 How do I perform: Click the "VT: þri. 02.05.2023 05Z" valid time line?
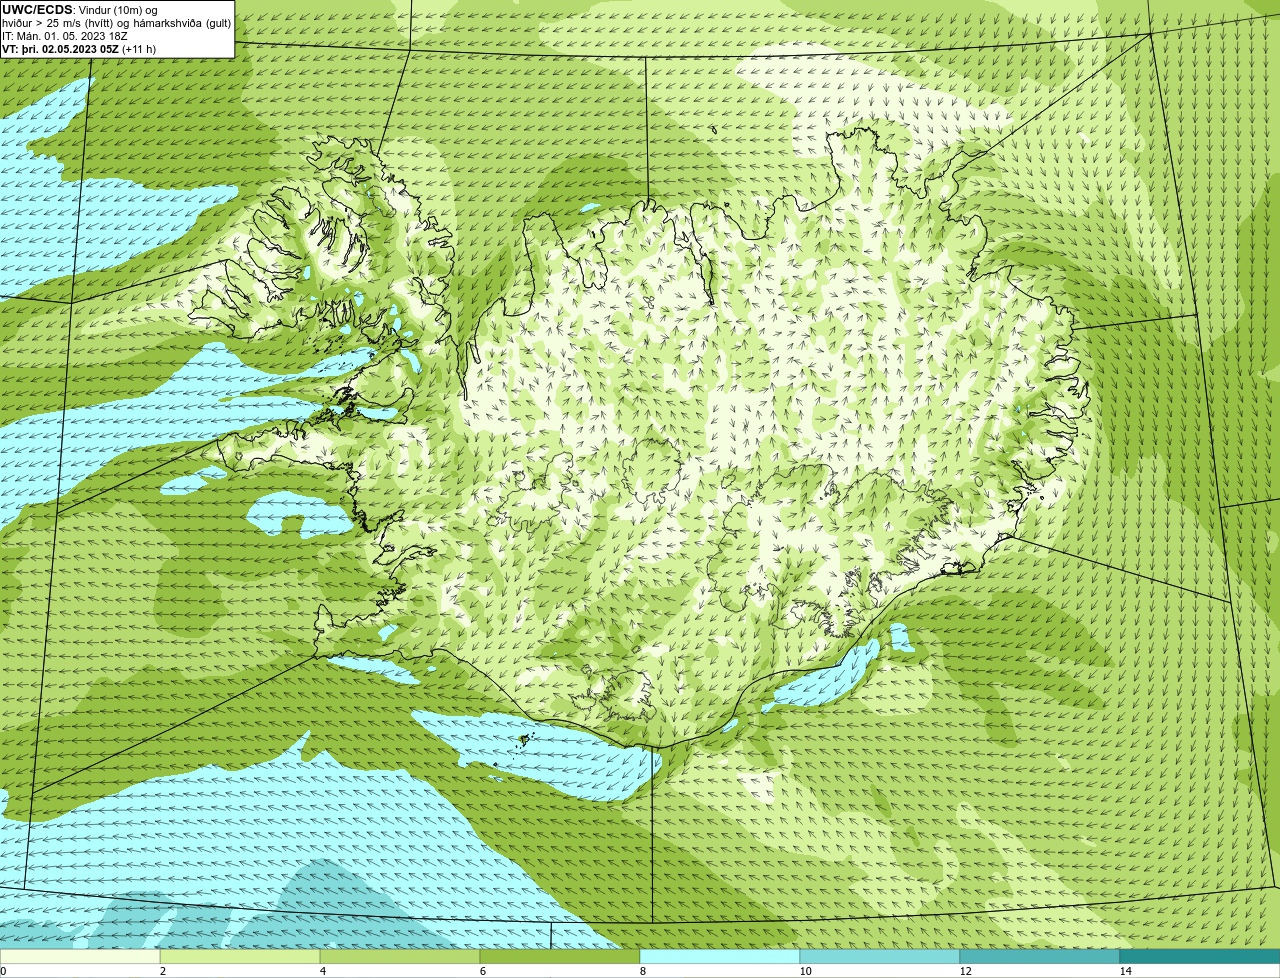[x=78, y=49]
